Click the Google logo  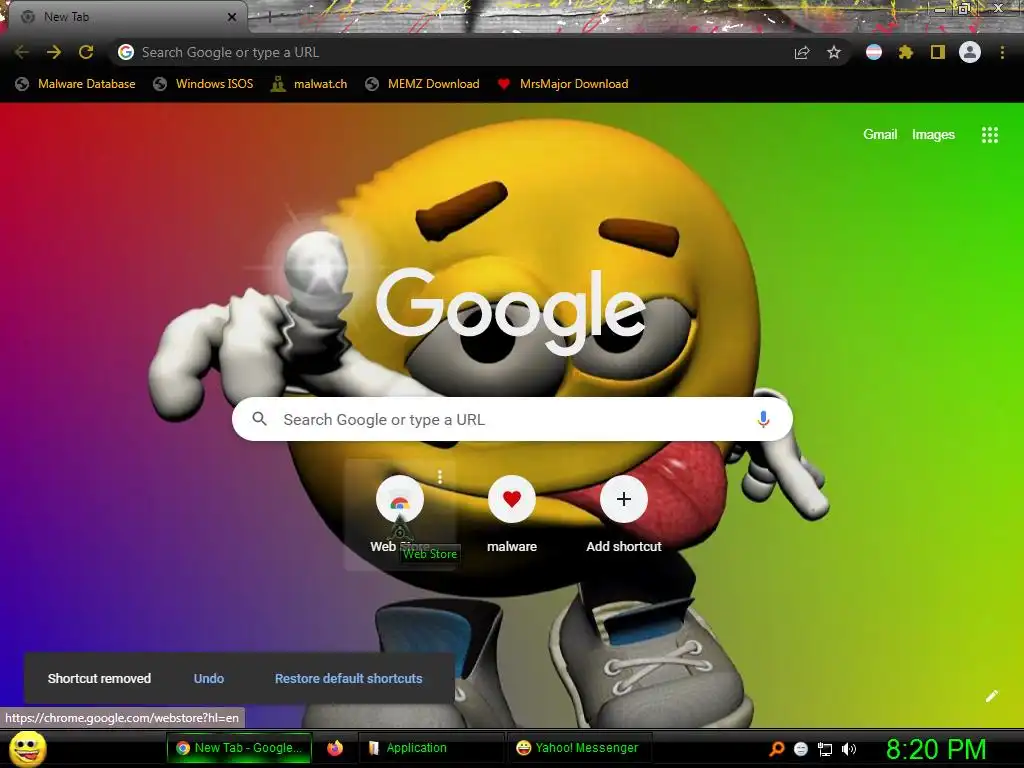(511, 312)
